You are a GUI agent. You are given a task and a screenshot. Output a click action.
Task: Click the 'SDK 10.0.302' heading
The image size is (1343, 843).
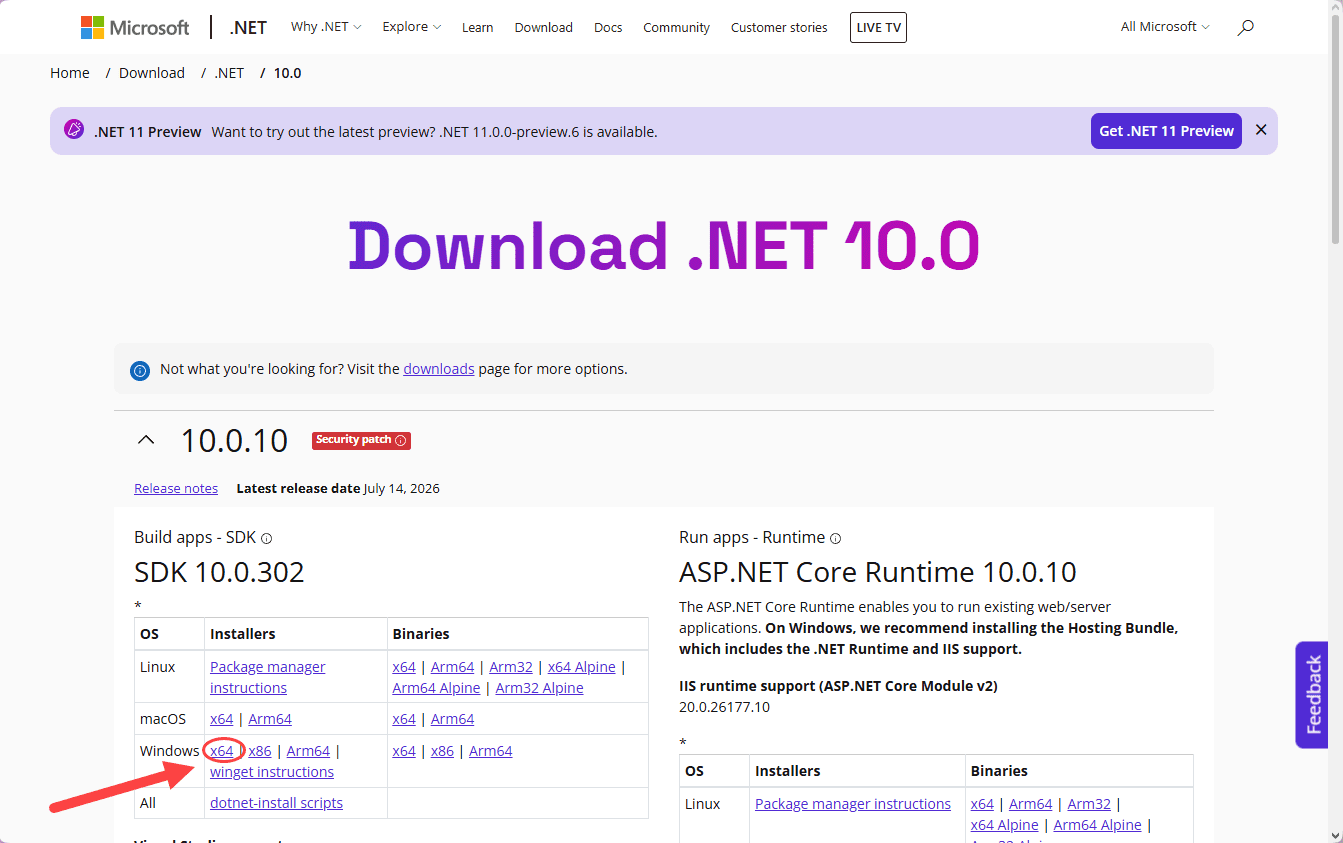coord(219,573)
